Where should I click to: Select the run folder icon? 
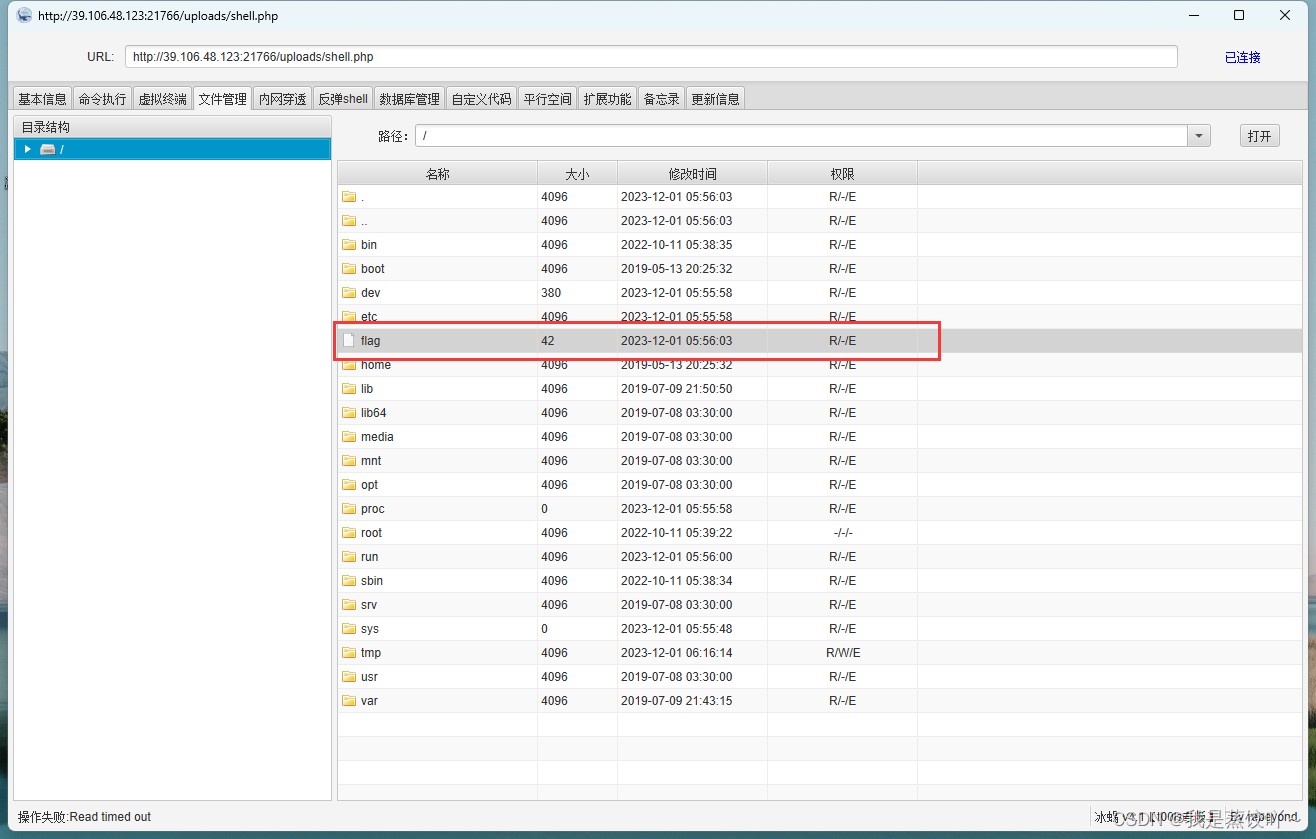349,557
